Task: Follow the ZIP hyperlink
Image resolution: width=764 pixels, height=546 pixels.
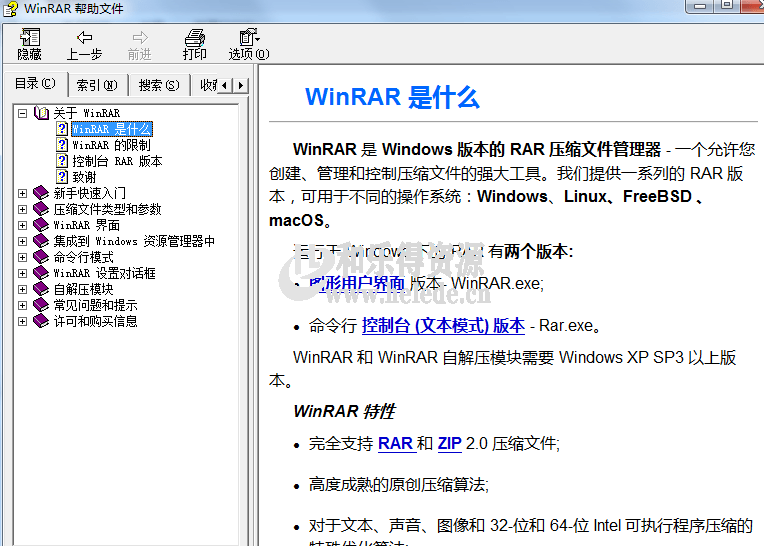Action: click(x=449, y=443)
